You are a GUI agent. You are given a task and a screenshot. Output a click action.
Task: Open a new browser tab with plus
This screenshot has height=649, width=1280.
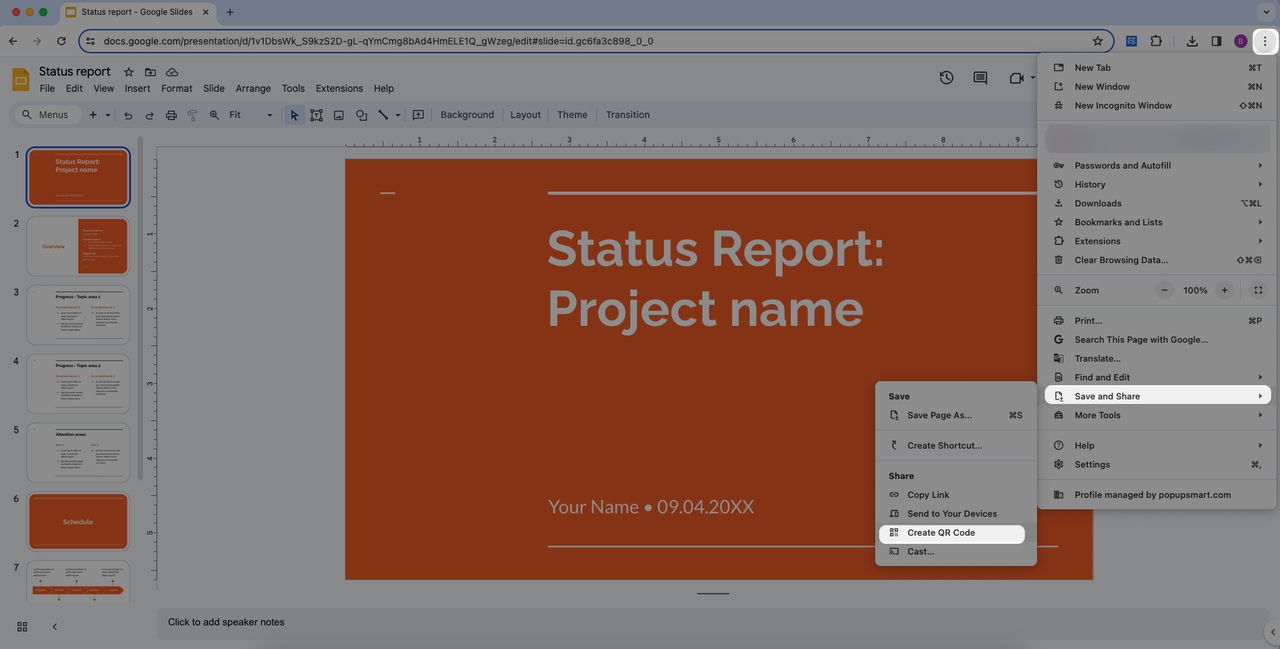tap(230, 12)
